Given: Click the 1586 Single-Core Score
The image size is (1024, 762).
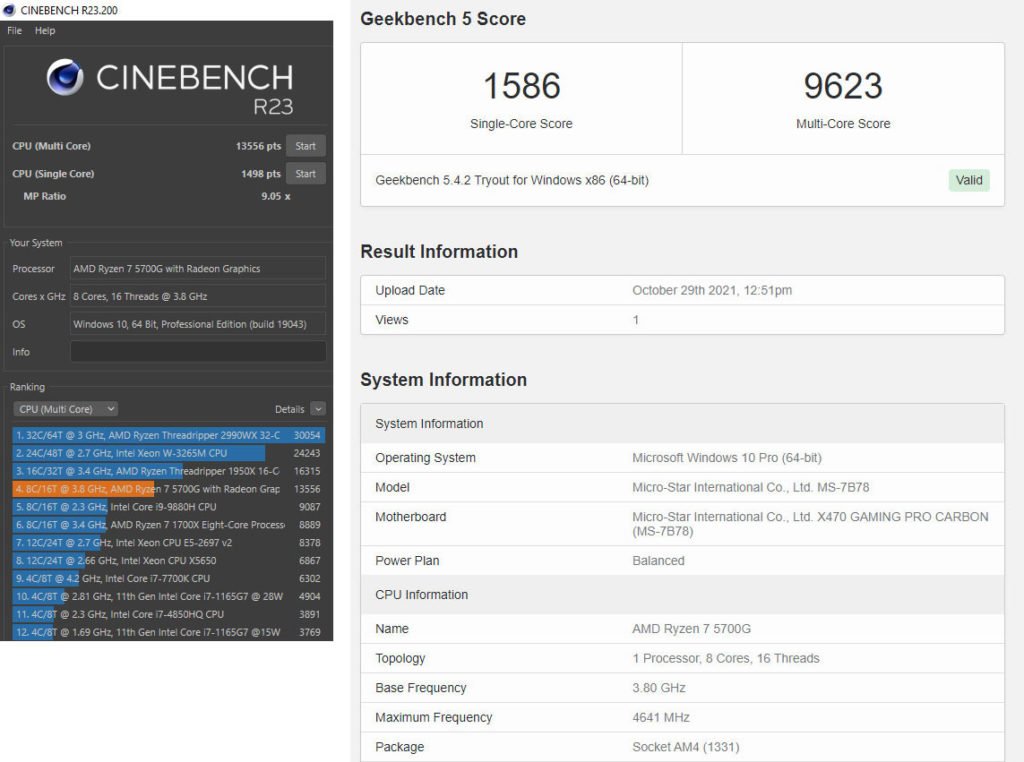Looking at the screenshot, I should point(521,87).
